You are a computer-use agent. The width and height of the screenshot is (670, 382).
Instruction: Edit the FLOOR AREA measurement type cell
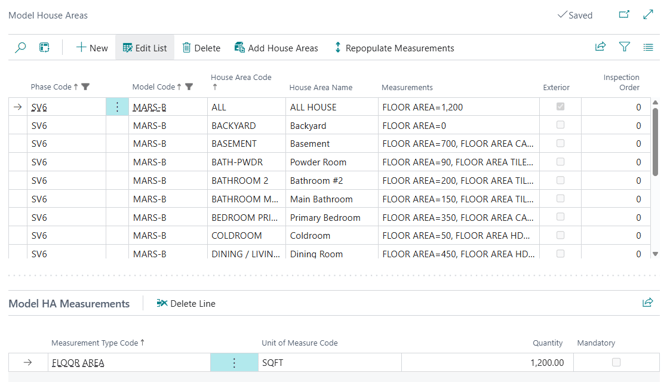[x=129, y=362]
